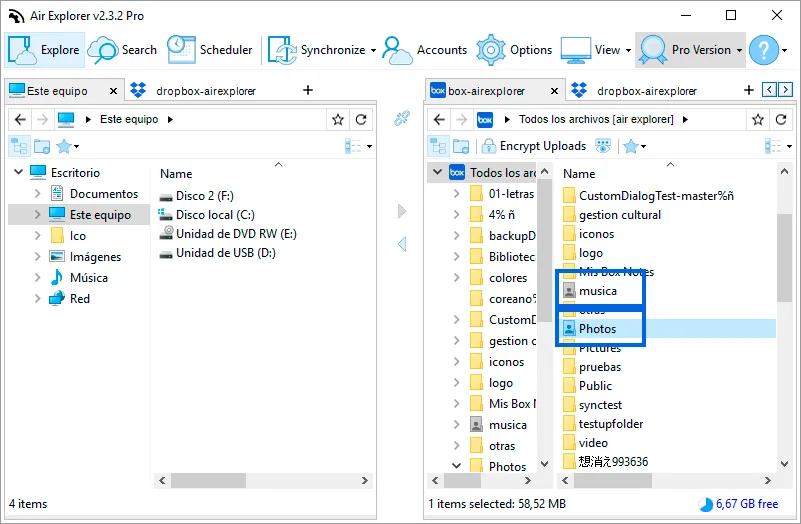Viewport: 801px width, 524px height.
Task: Refresh the right pane
Action: click(x=781, y=120)
